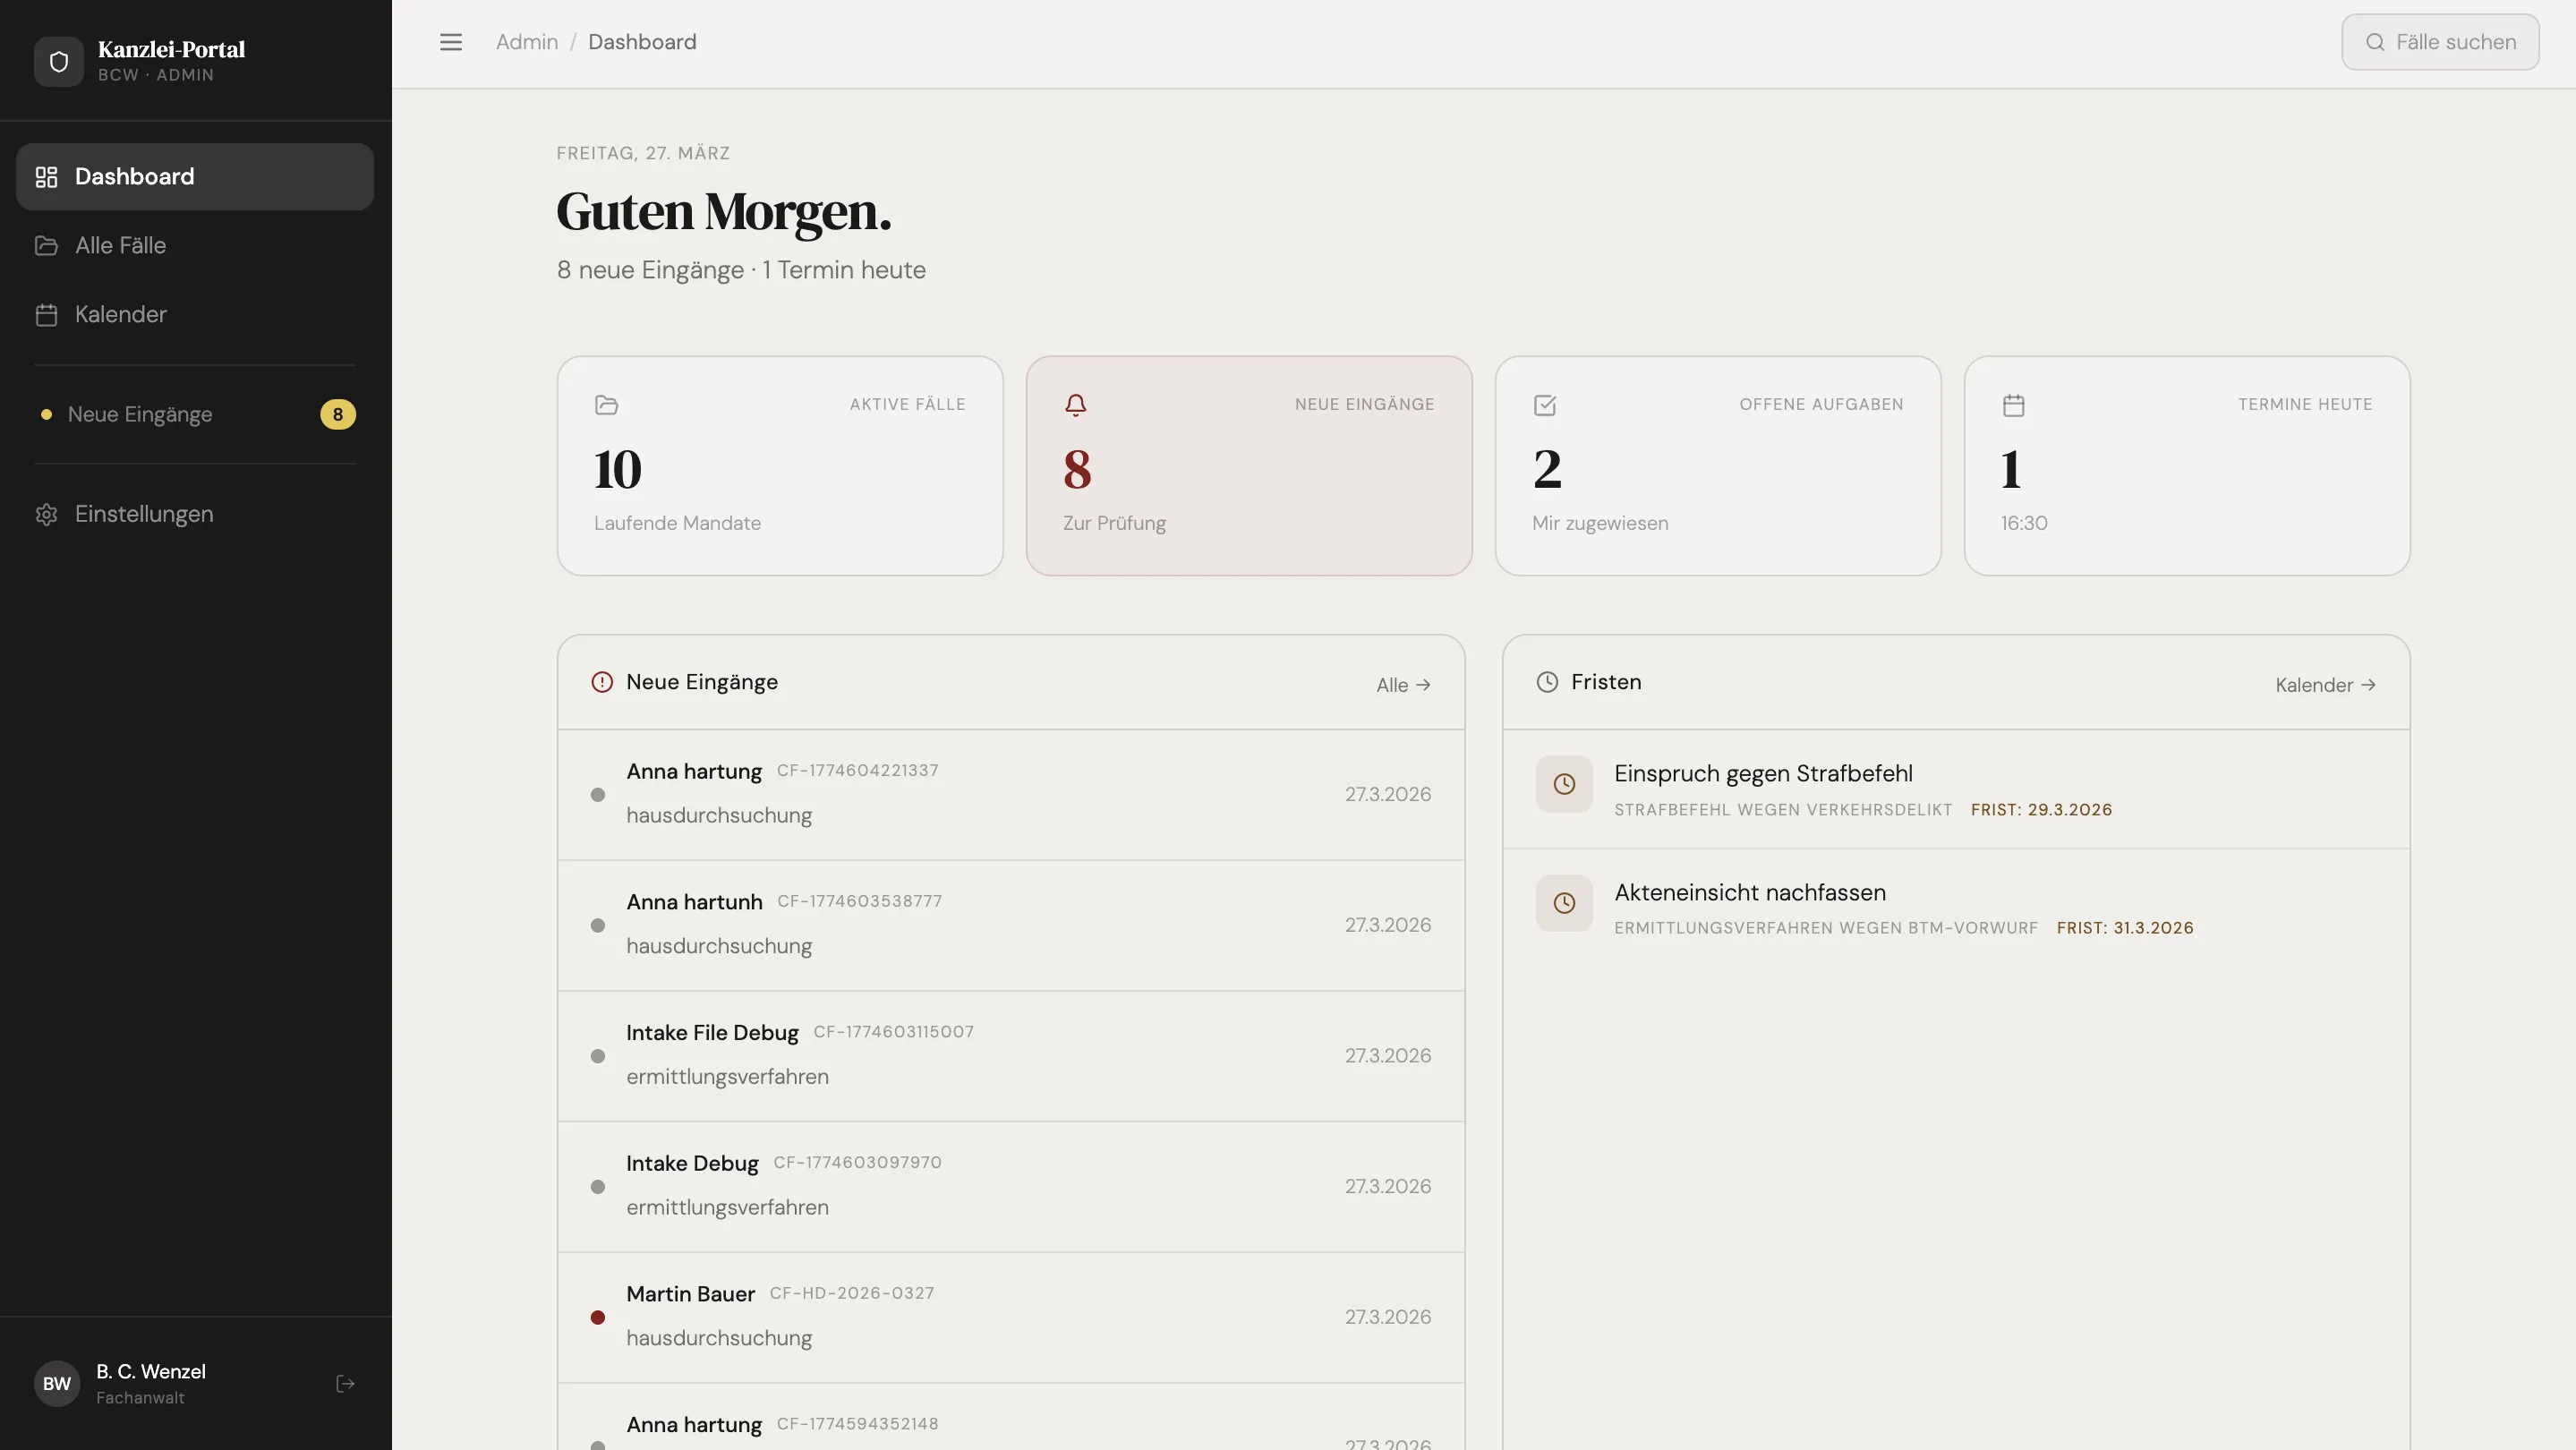The image size is (2576, 1450).
Task: Open the hamburger navigation menu
Action: point(451,42)
